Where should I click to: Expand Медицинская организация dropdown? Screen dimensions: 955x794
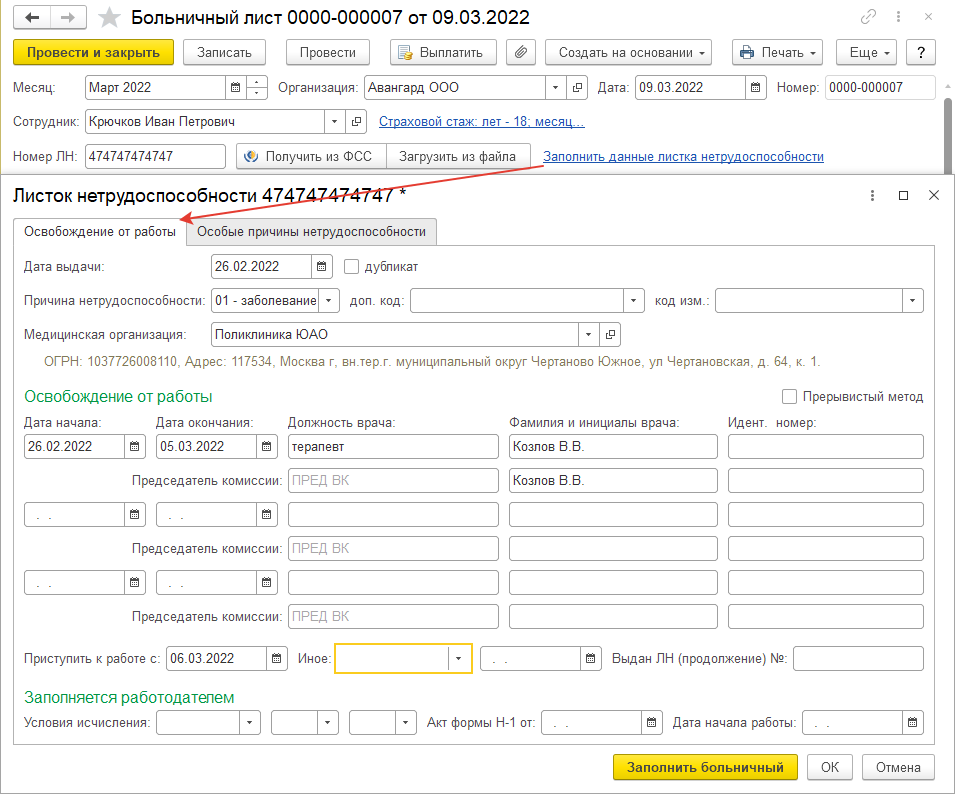click(588, 335)
